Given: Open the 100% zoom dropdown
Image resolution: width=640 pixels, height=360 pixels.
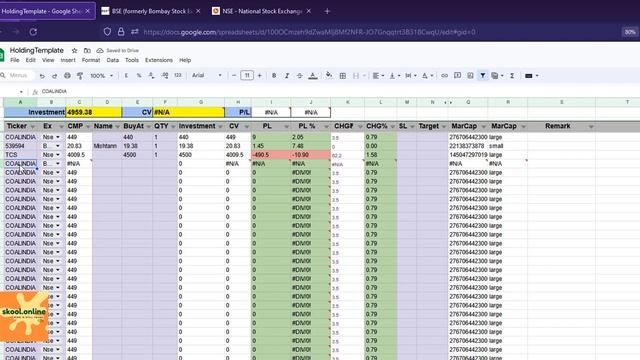Looking at the screenshot, I should point(101,76).
